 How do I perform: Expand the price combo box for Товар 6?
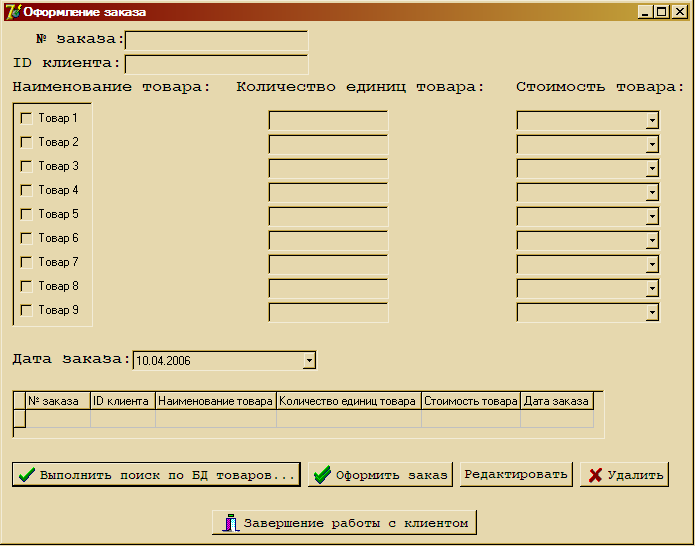pyautogui.click(x=652, y=240)
